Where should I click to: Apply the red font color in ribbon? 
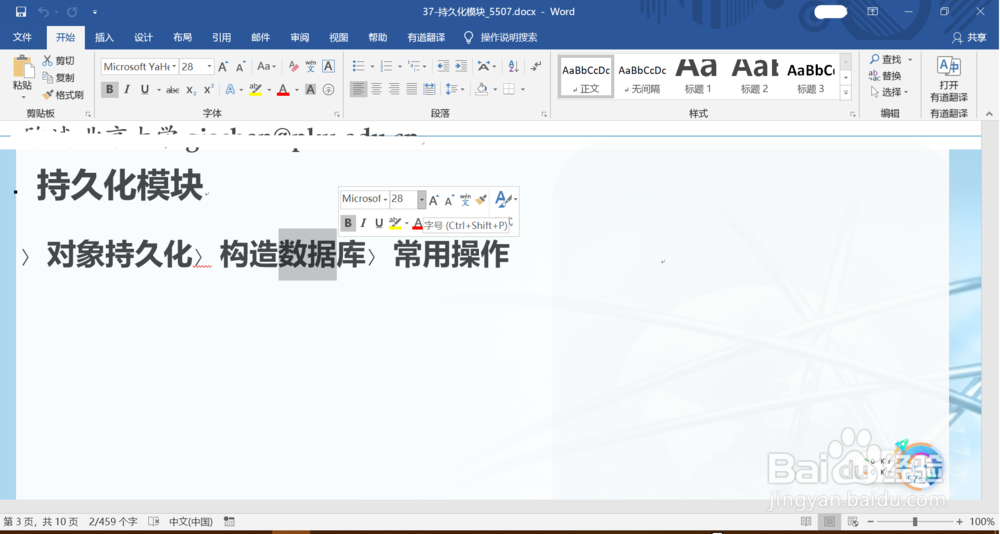[283, 90]
